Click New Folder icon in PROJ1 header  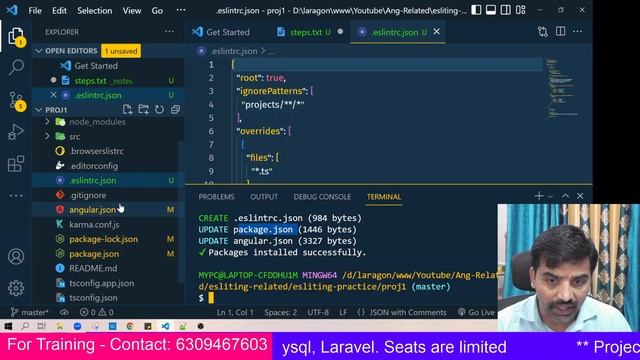pyautogui.click(x=143, y=109)
